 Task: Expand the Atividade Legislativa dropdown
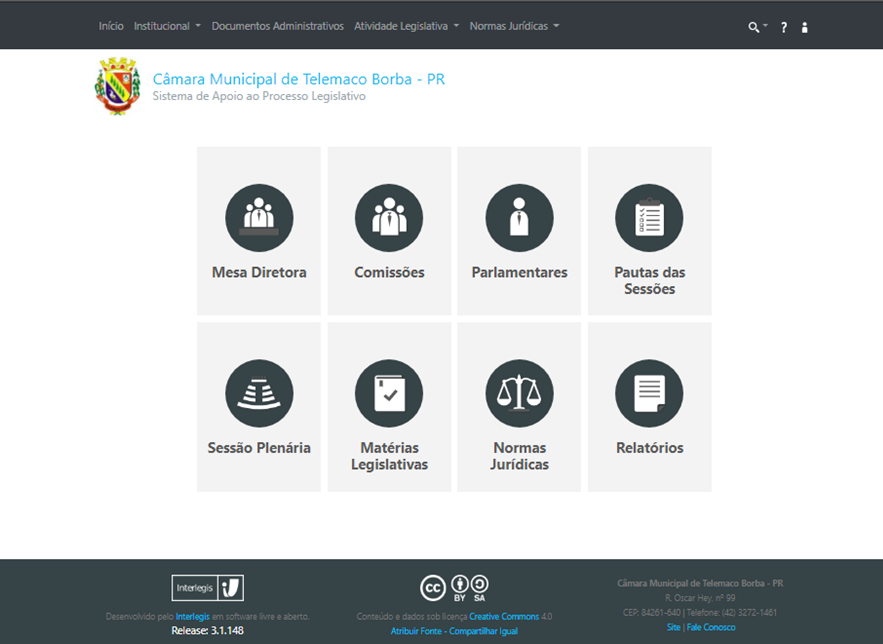(x=406, y=26)
